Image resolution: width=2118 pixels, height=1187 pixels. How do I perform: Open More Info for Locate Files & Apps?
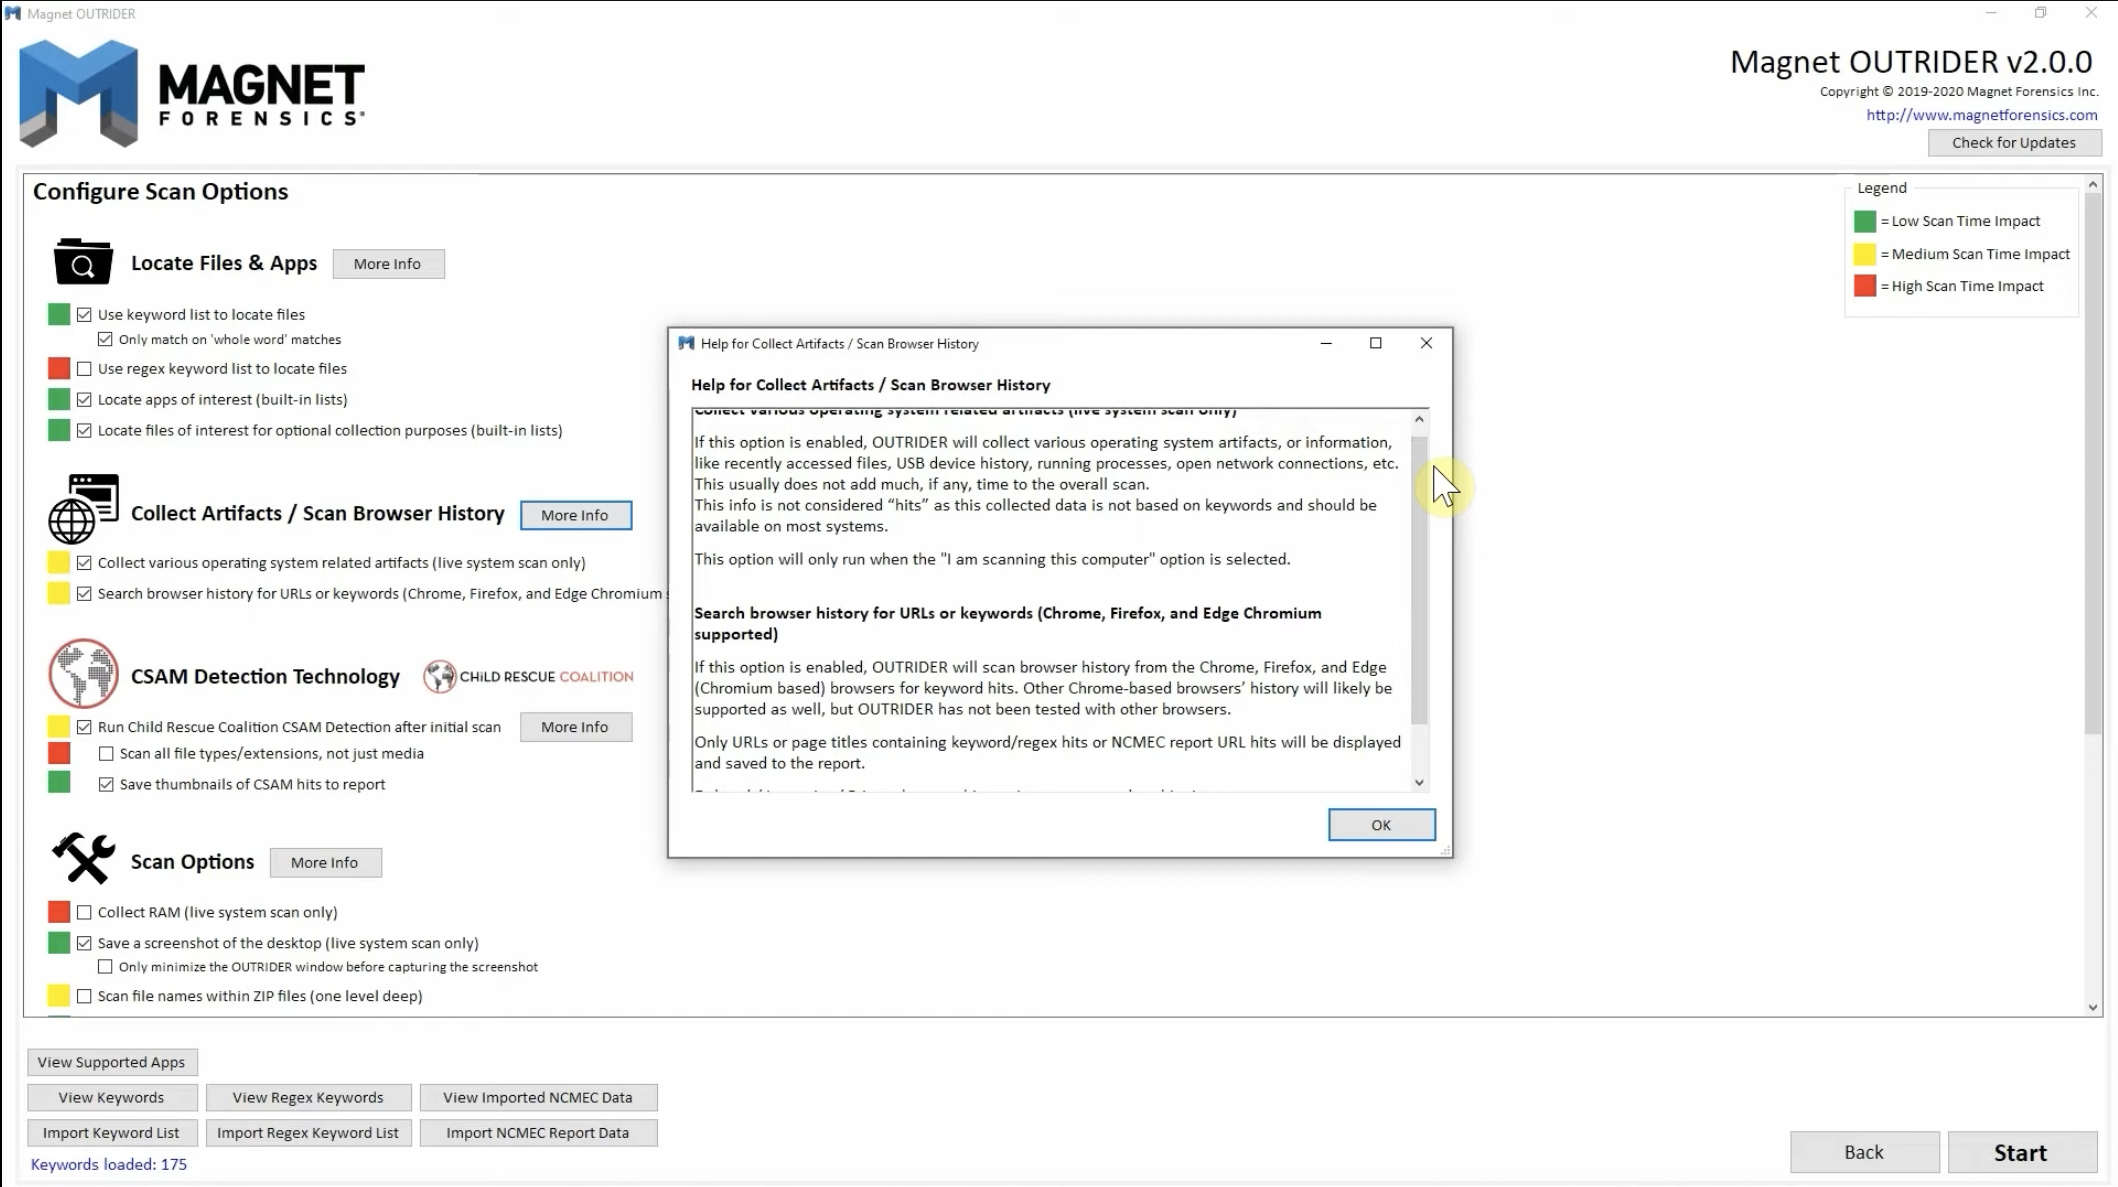click(388, 264)
